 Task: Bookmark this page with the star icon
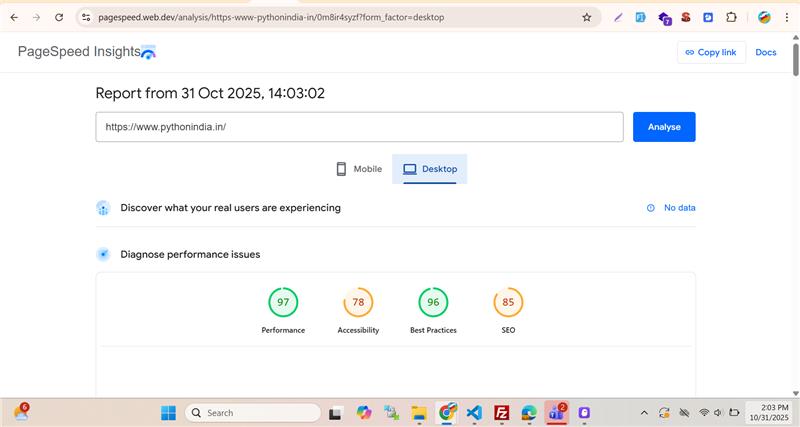click(586, 17)
